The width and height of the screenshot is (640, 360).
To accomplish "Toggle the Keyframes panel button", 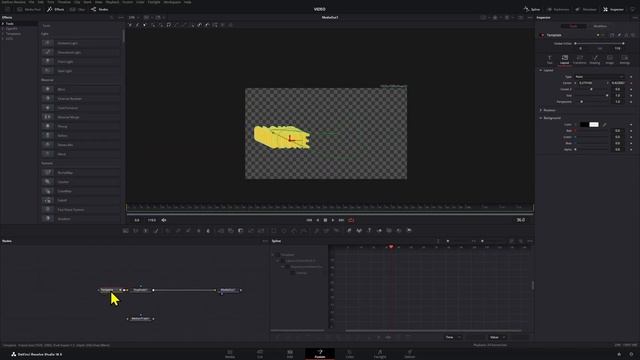I will coord(558,9).
